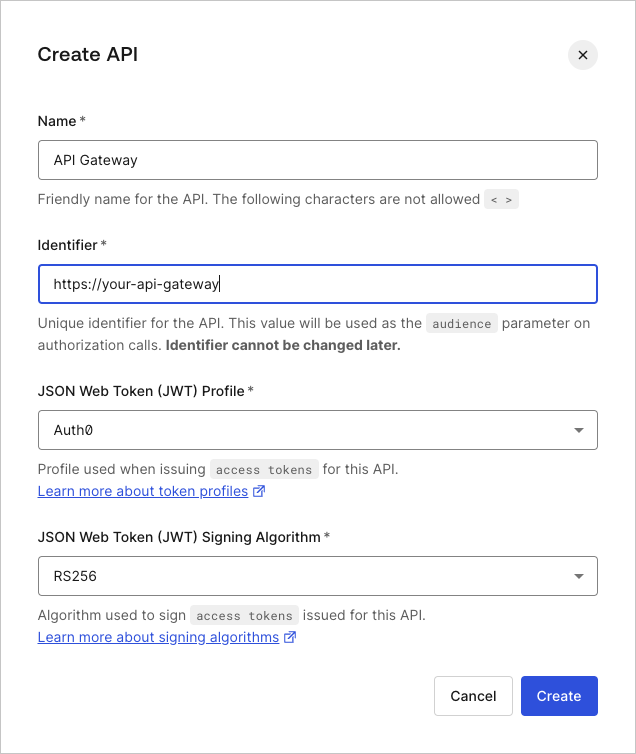The height and width of the screenshot is (754, 636).
Task: Click the audience code tag
Action: [x=461, y=324]
